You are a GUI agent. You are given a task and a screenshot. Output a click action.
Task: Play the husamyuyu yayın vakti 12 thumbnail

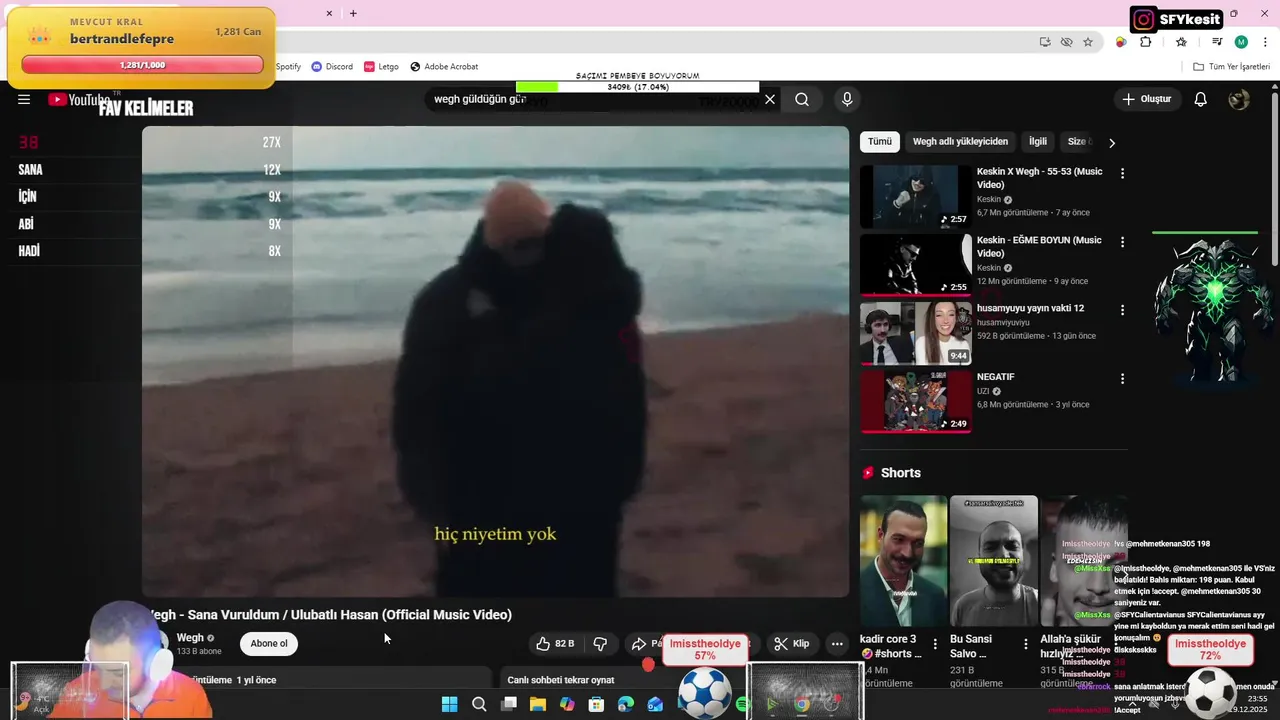tap(915, 334)
